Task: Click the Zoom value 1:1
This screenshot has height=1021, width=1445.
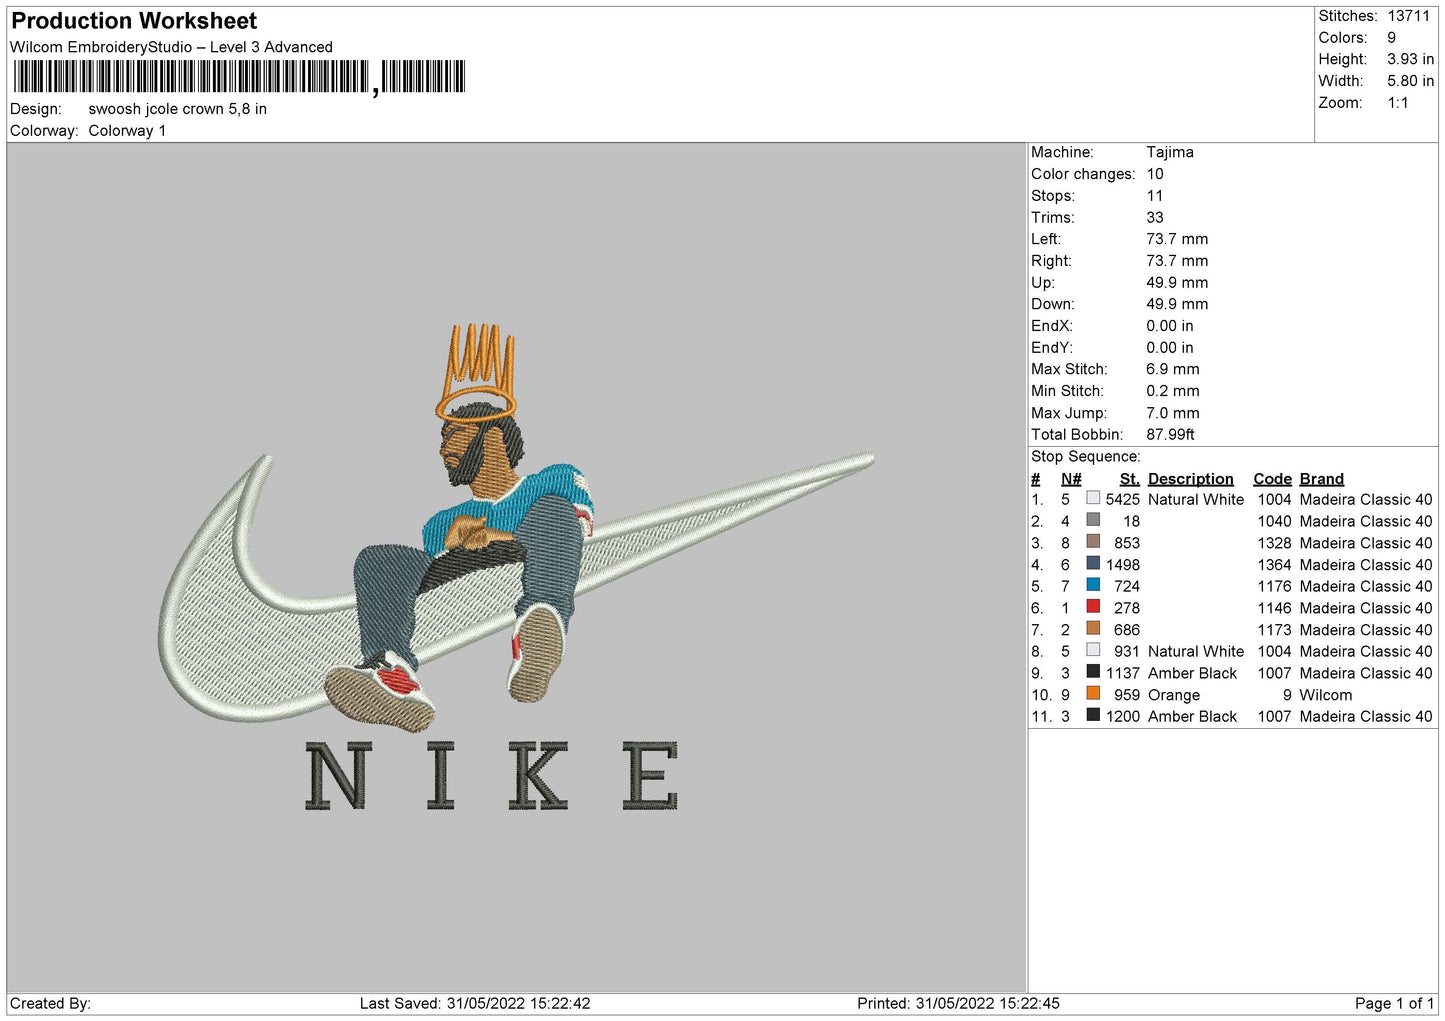Action: (1397, 103)
